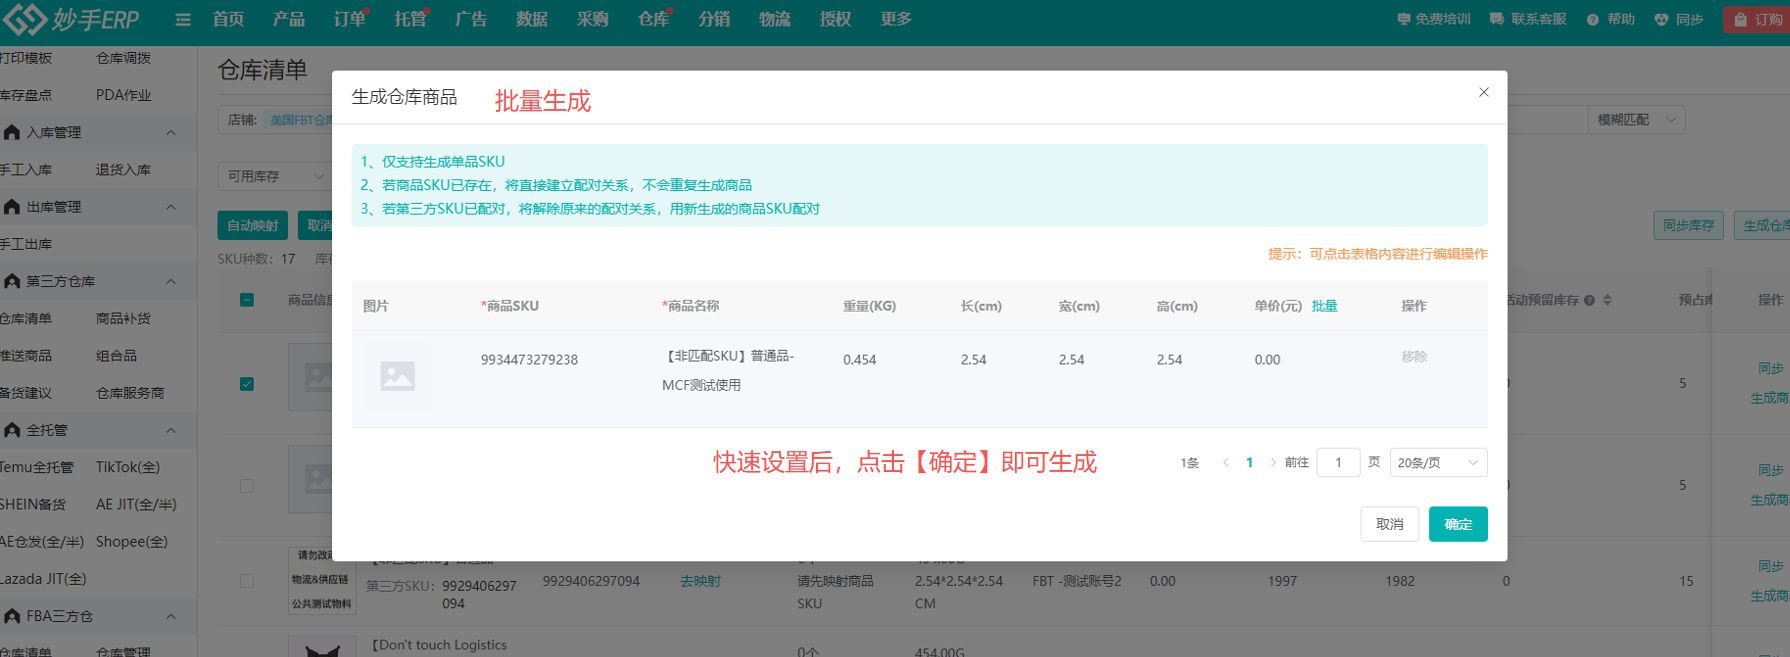Click the 帮助 help icon
Image resolution: width=1790 pixels, height=657 pixels.
tap(1593, 19)
